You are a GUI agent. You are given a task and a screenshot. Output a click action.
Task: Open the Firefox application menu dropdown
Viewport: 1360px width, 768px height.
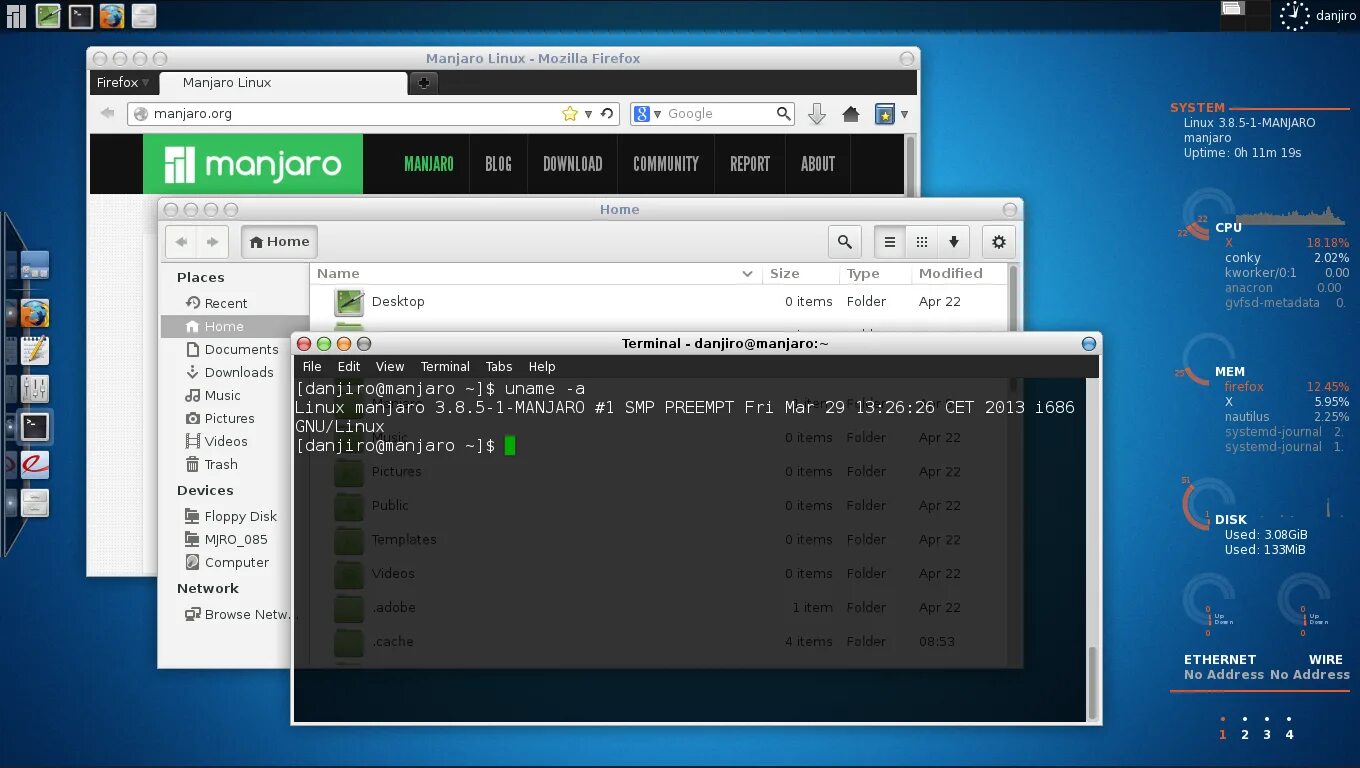pos(122,82)
